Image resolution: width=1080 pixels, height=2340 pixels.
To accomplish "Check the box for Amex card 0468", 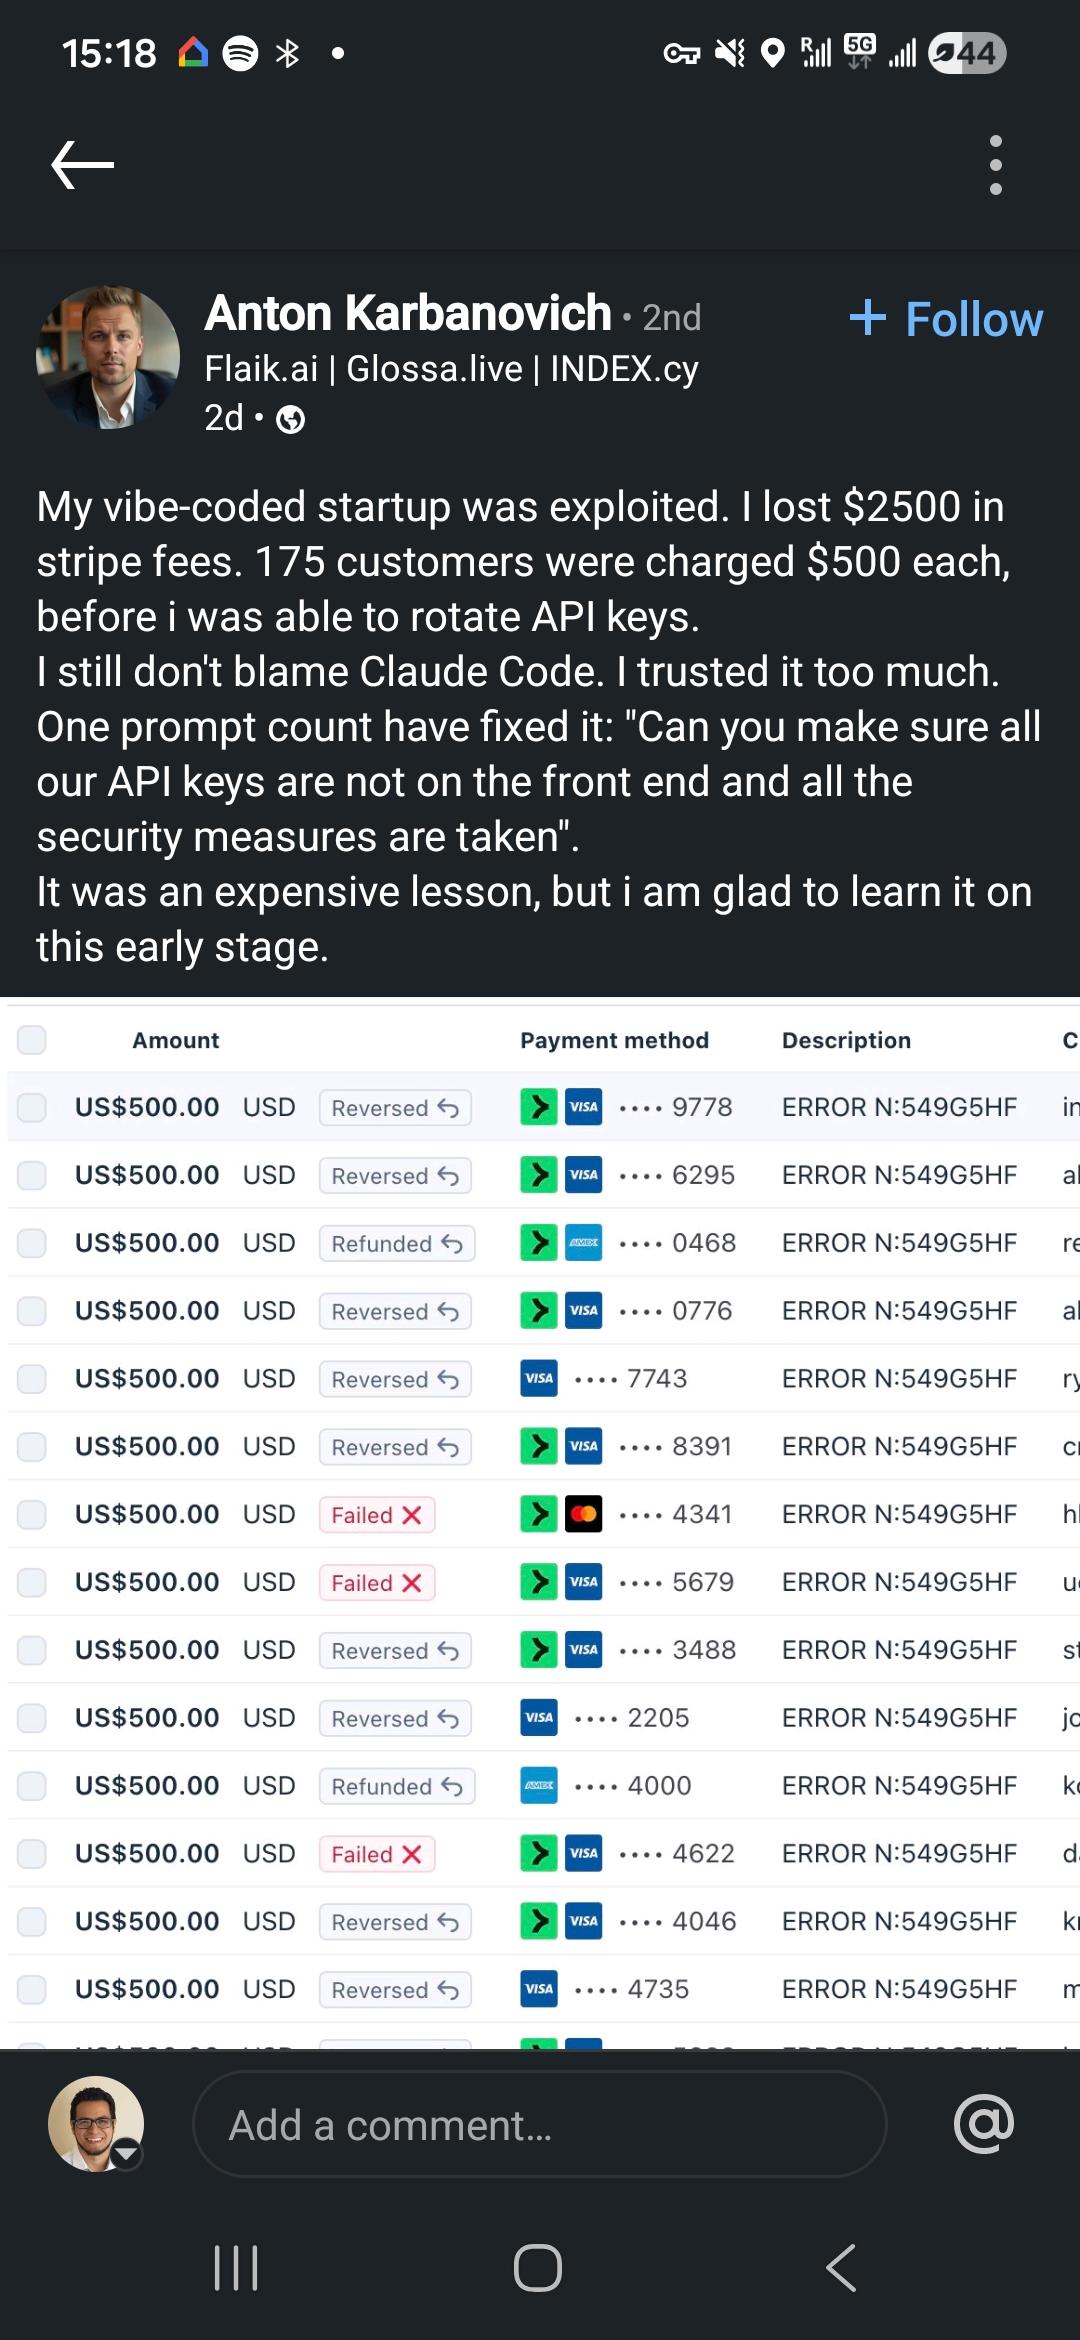I will (x=32, y=1243).
